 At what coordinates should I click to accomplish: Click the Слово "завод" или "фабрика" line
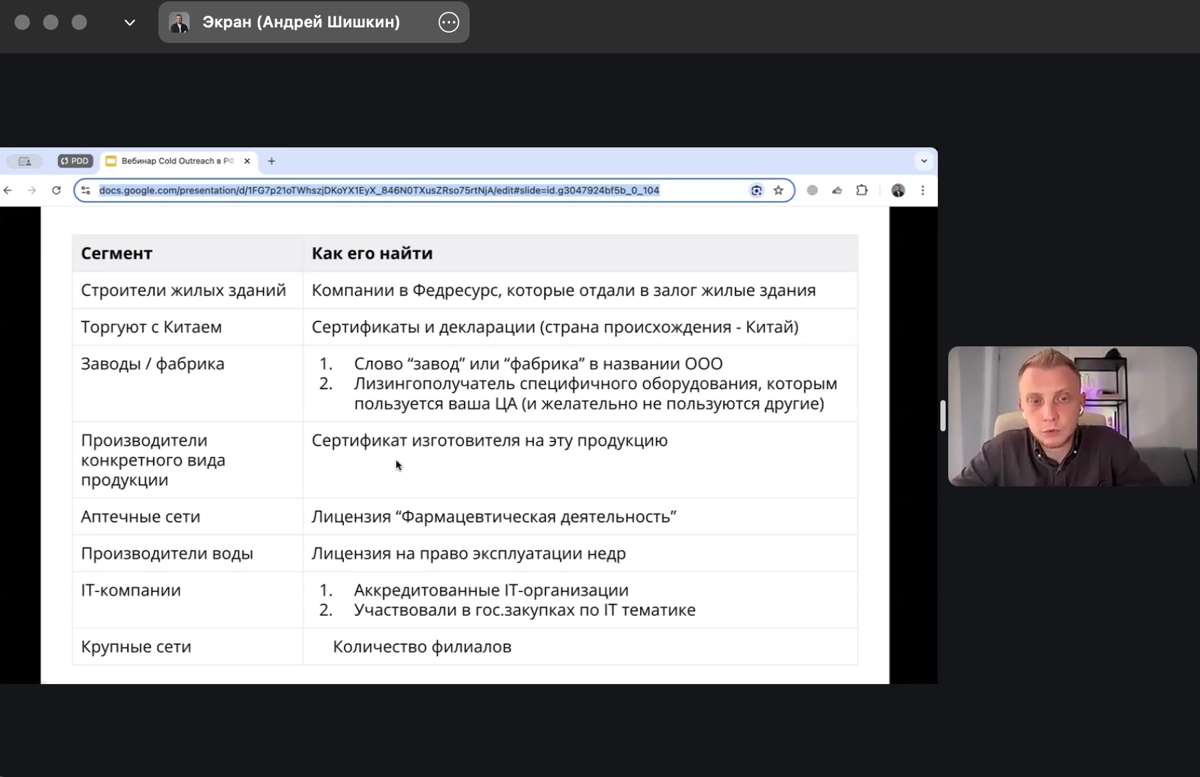tap(538, 364)
